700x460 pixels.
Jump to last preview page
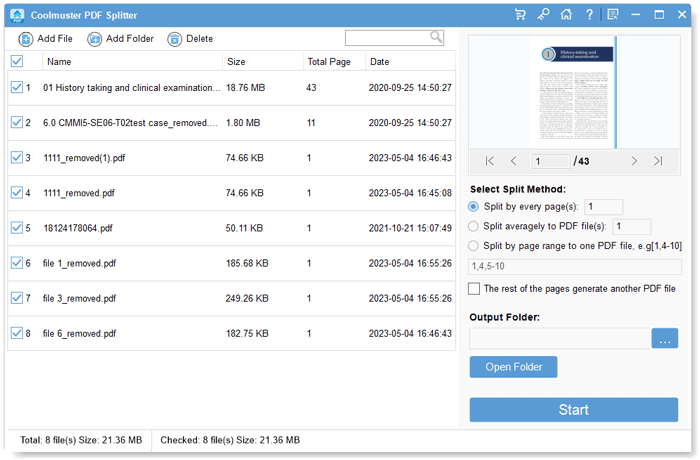[658, 161]
